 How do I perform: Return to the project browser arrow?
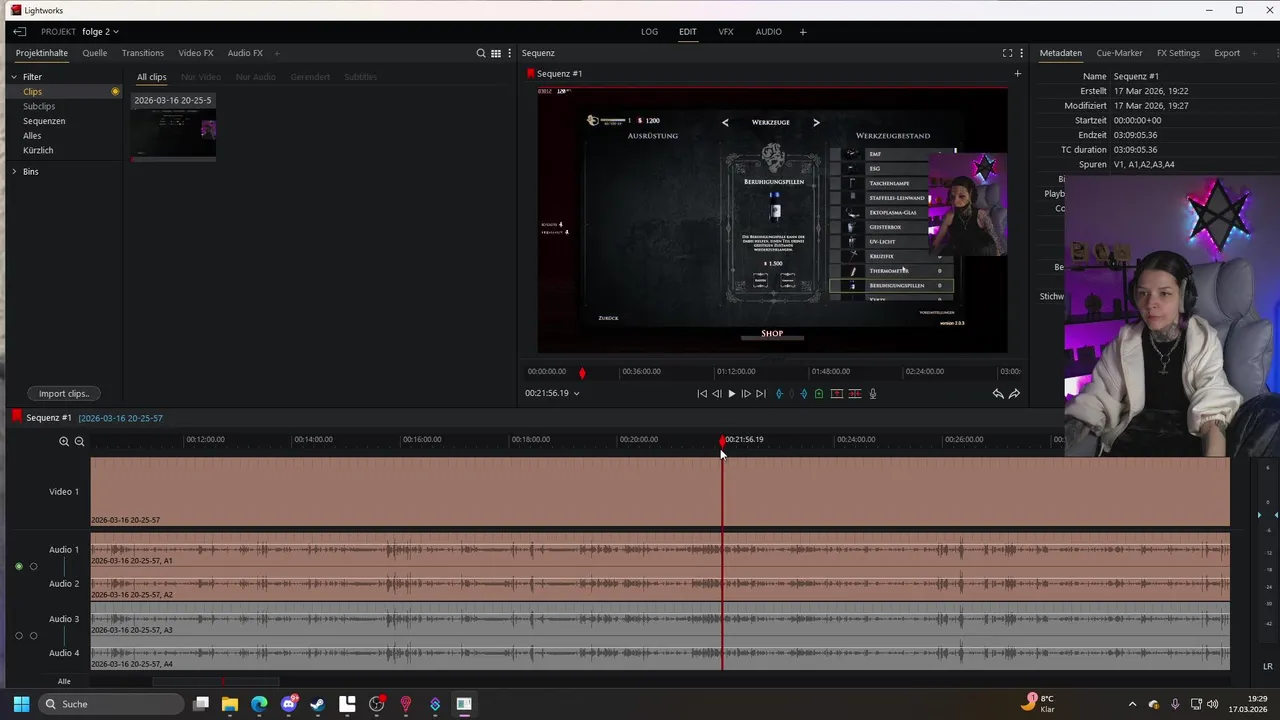pyautogui.click(x=20, y=32)
